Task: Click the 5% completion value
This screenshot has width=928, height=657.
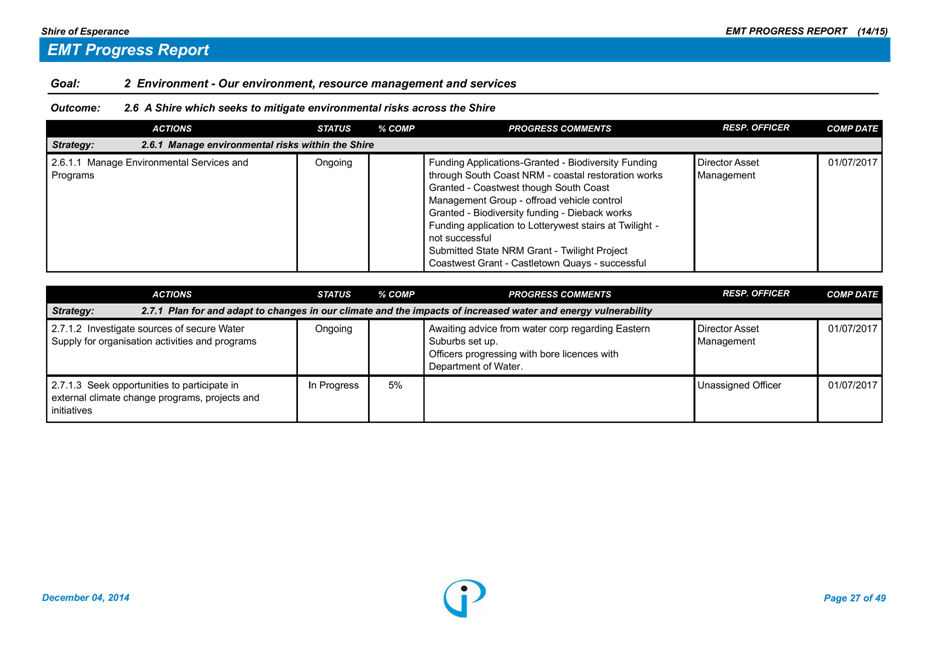Action: coord(396,385)
